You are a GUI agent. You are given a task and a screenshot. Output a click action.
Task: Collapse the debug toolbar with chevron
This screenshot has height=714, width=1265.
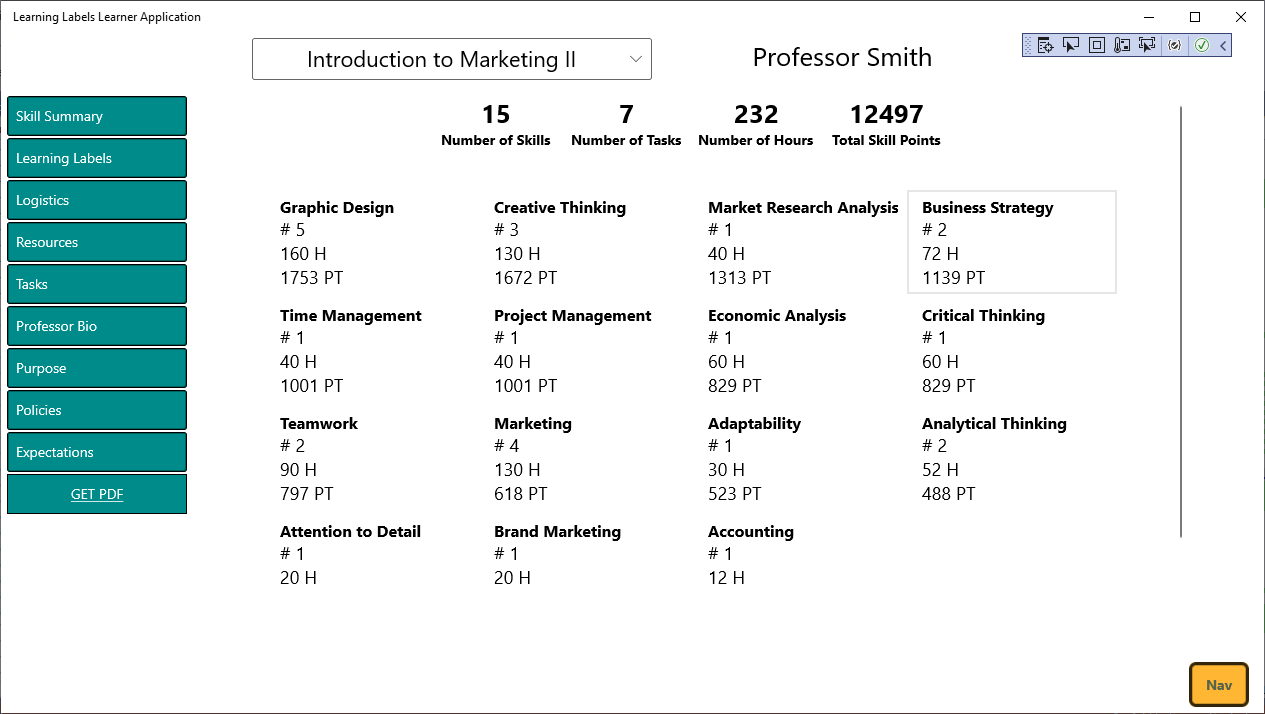pyautogui.click(x=1223, y=45)
